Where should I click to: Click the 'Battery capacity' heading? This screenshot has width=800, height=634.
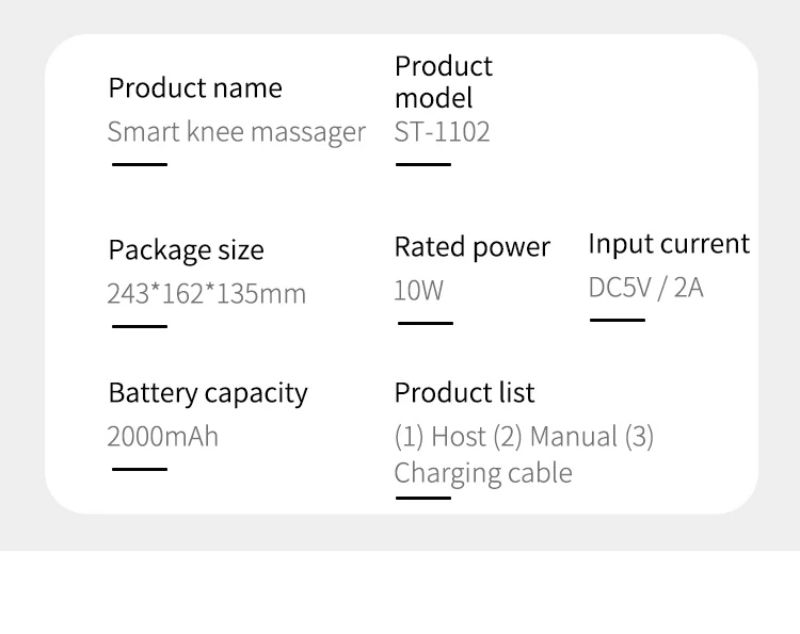pos(208,393)
